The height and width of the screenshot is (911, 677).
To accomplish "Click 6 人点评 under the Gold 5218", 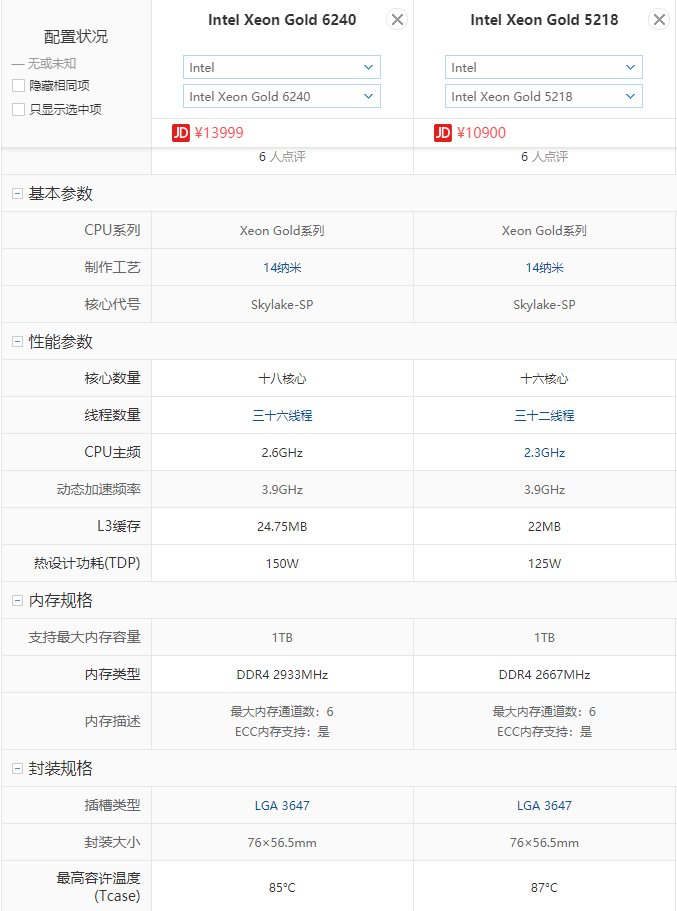I will [545, 157].
